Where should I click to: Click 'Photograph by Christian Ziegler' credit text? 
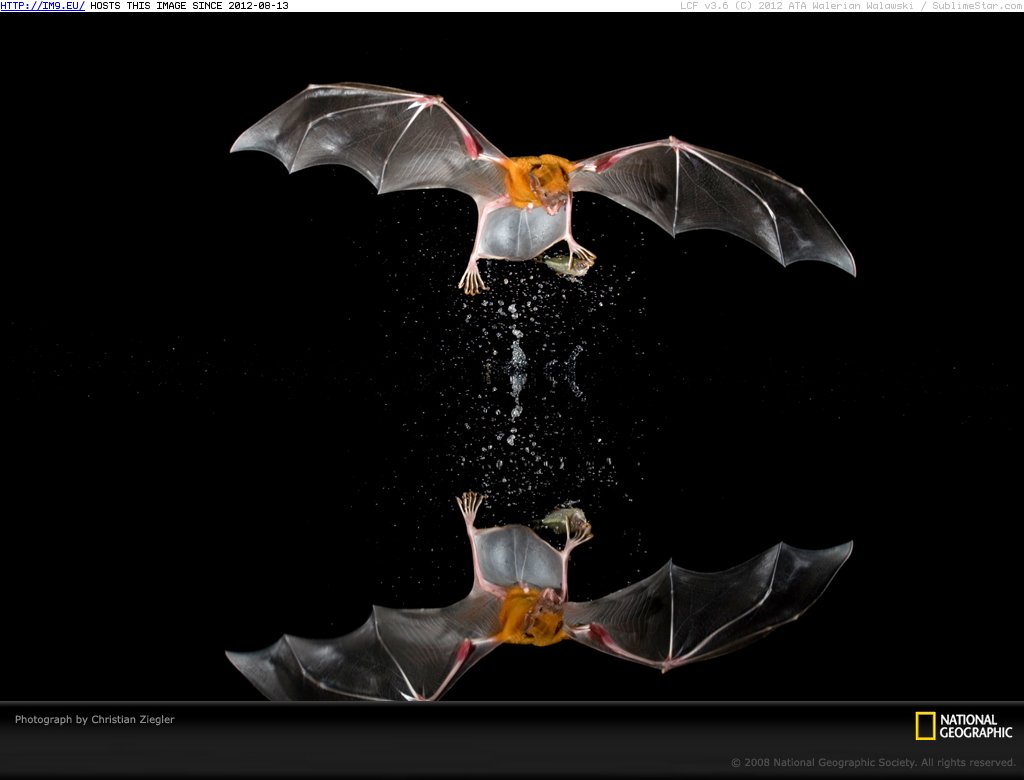pyautogui.click(x=95, y=719)
